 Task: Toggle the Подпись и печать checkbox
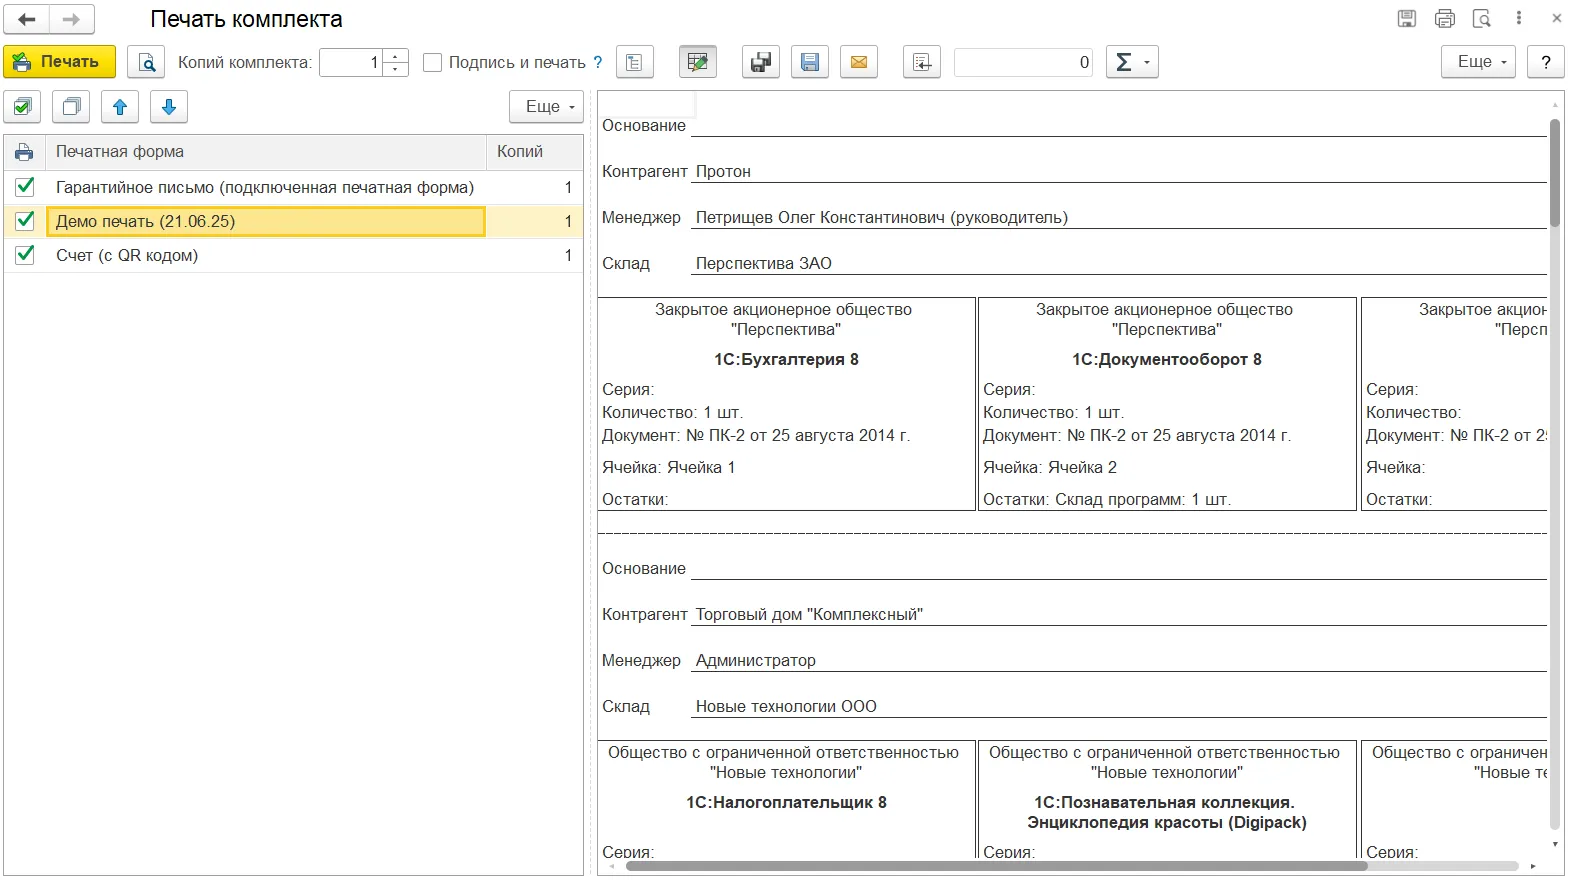coord(433,62)
